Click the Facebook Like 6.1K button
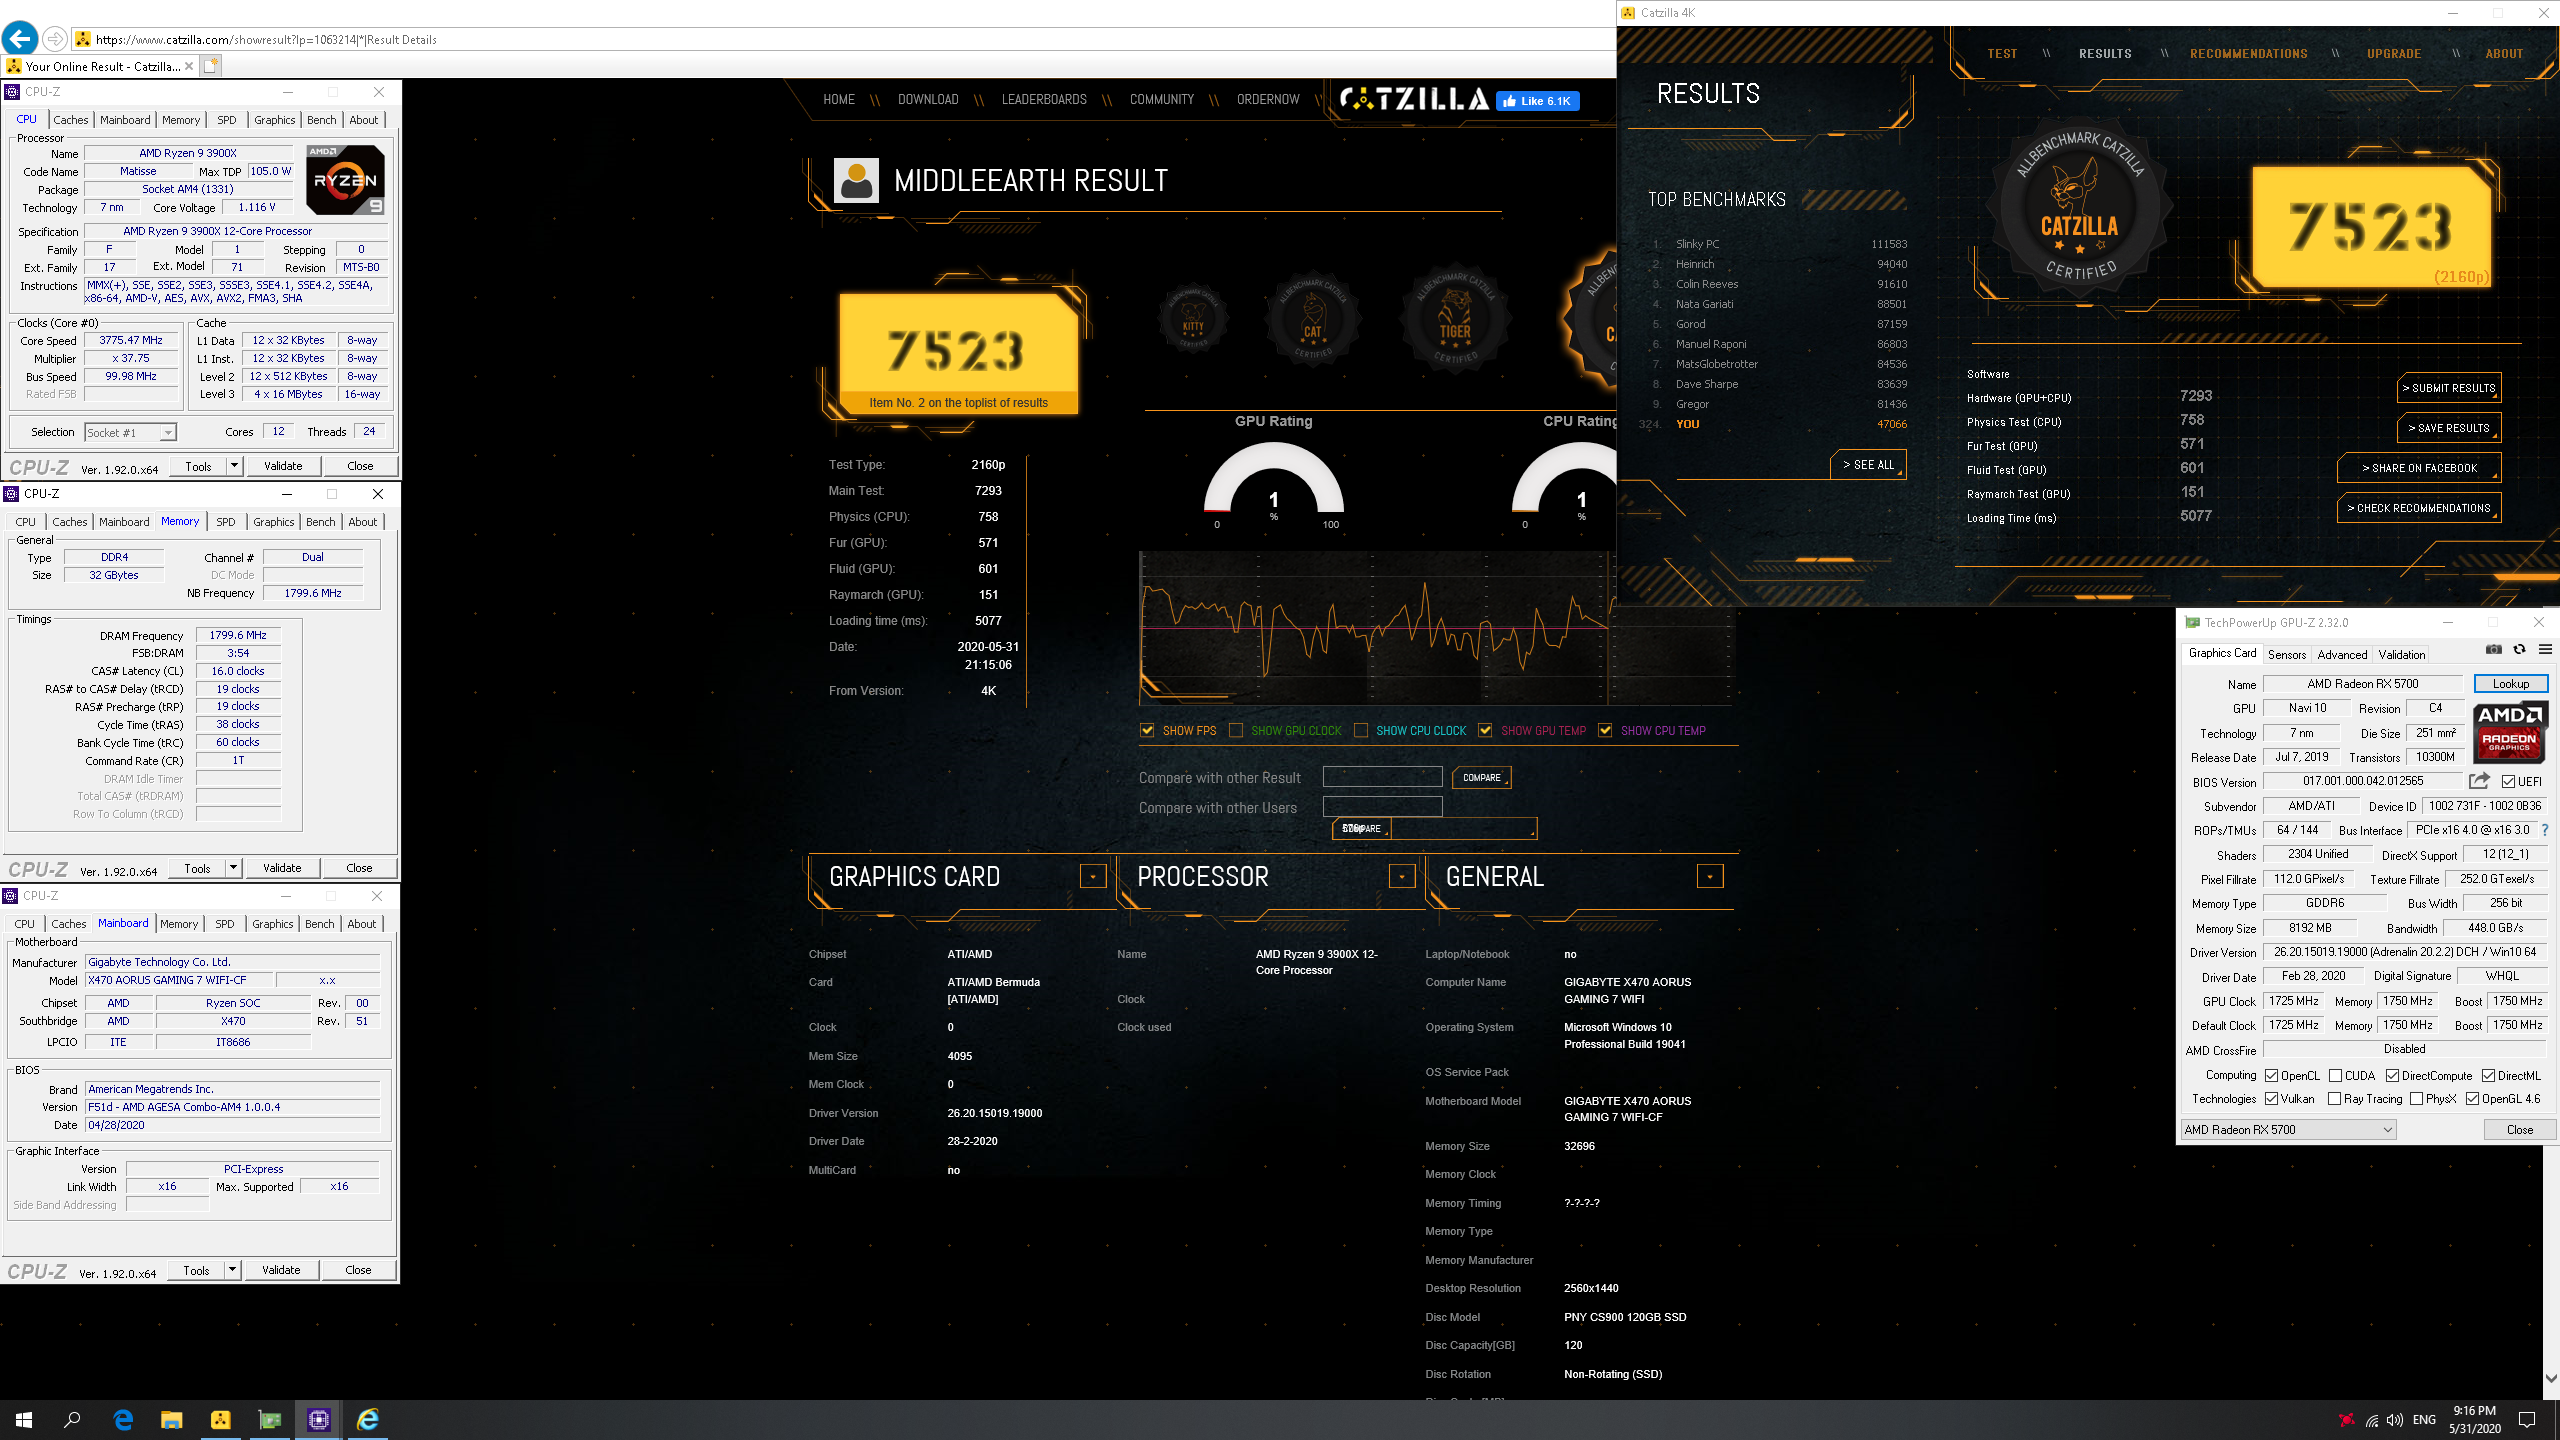This screenshot has width=2560, height=1440. coord(1537,101)
